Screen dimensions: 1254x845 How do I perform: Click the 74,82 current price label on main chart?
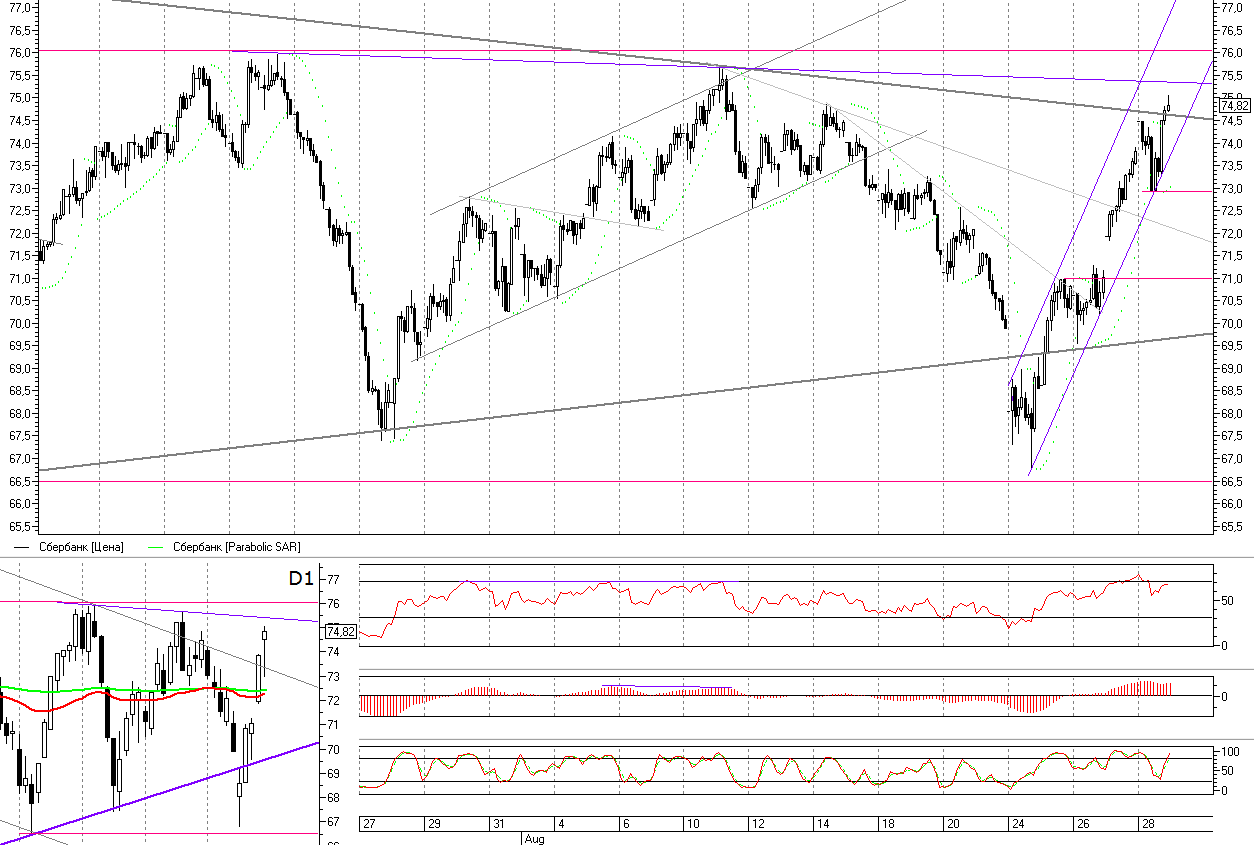coord(1235,105)
